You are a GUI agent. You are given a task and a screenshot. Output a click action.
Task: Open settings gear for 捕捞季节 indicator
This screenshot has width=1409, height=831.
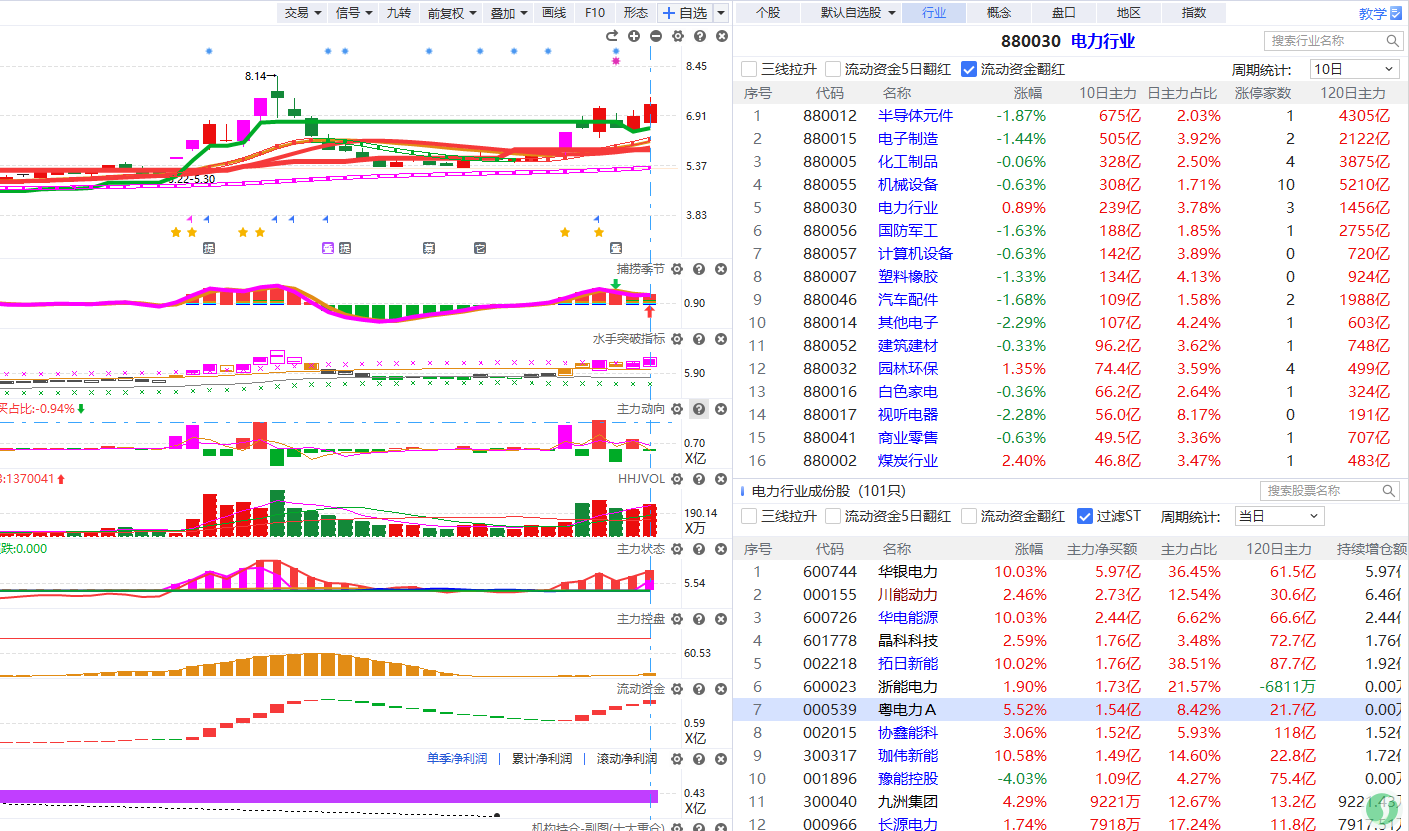677,269
